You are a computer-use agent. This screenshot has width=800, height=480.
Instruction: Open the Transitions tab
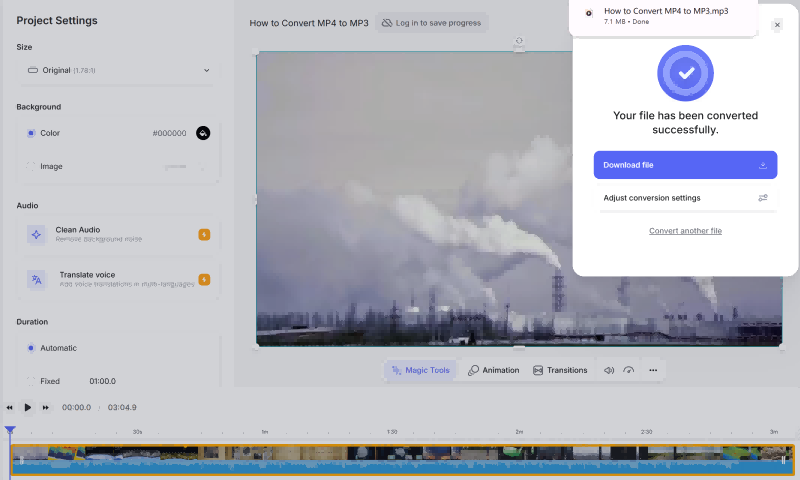coord(560,370)
